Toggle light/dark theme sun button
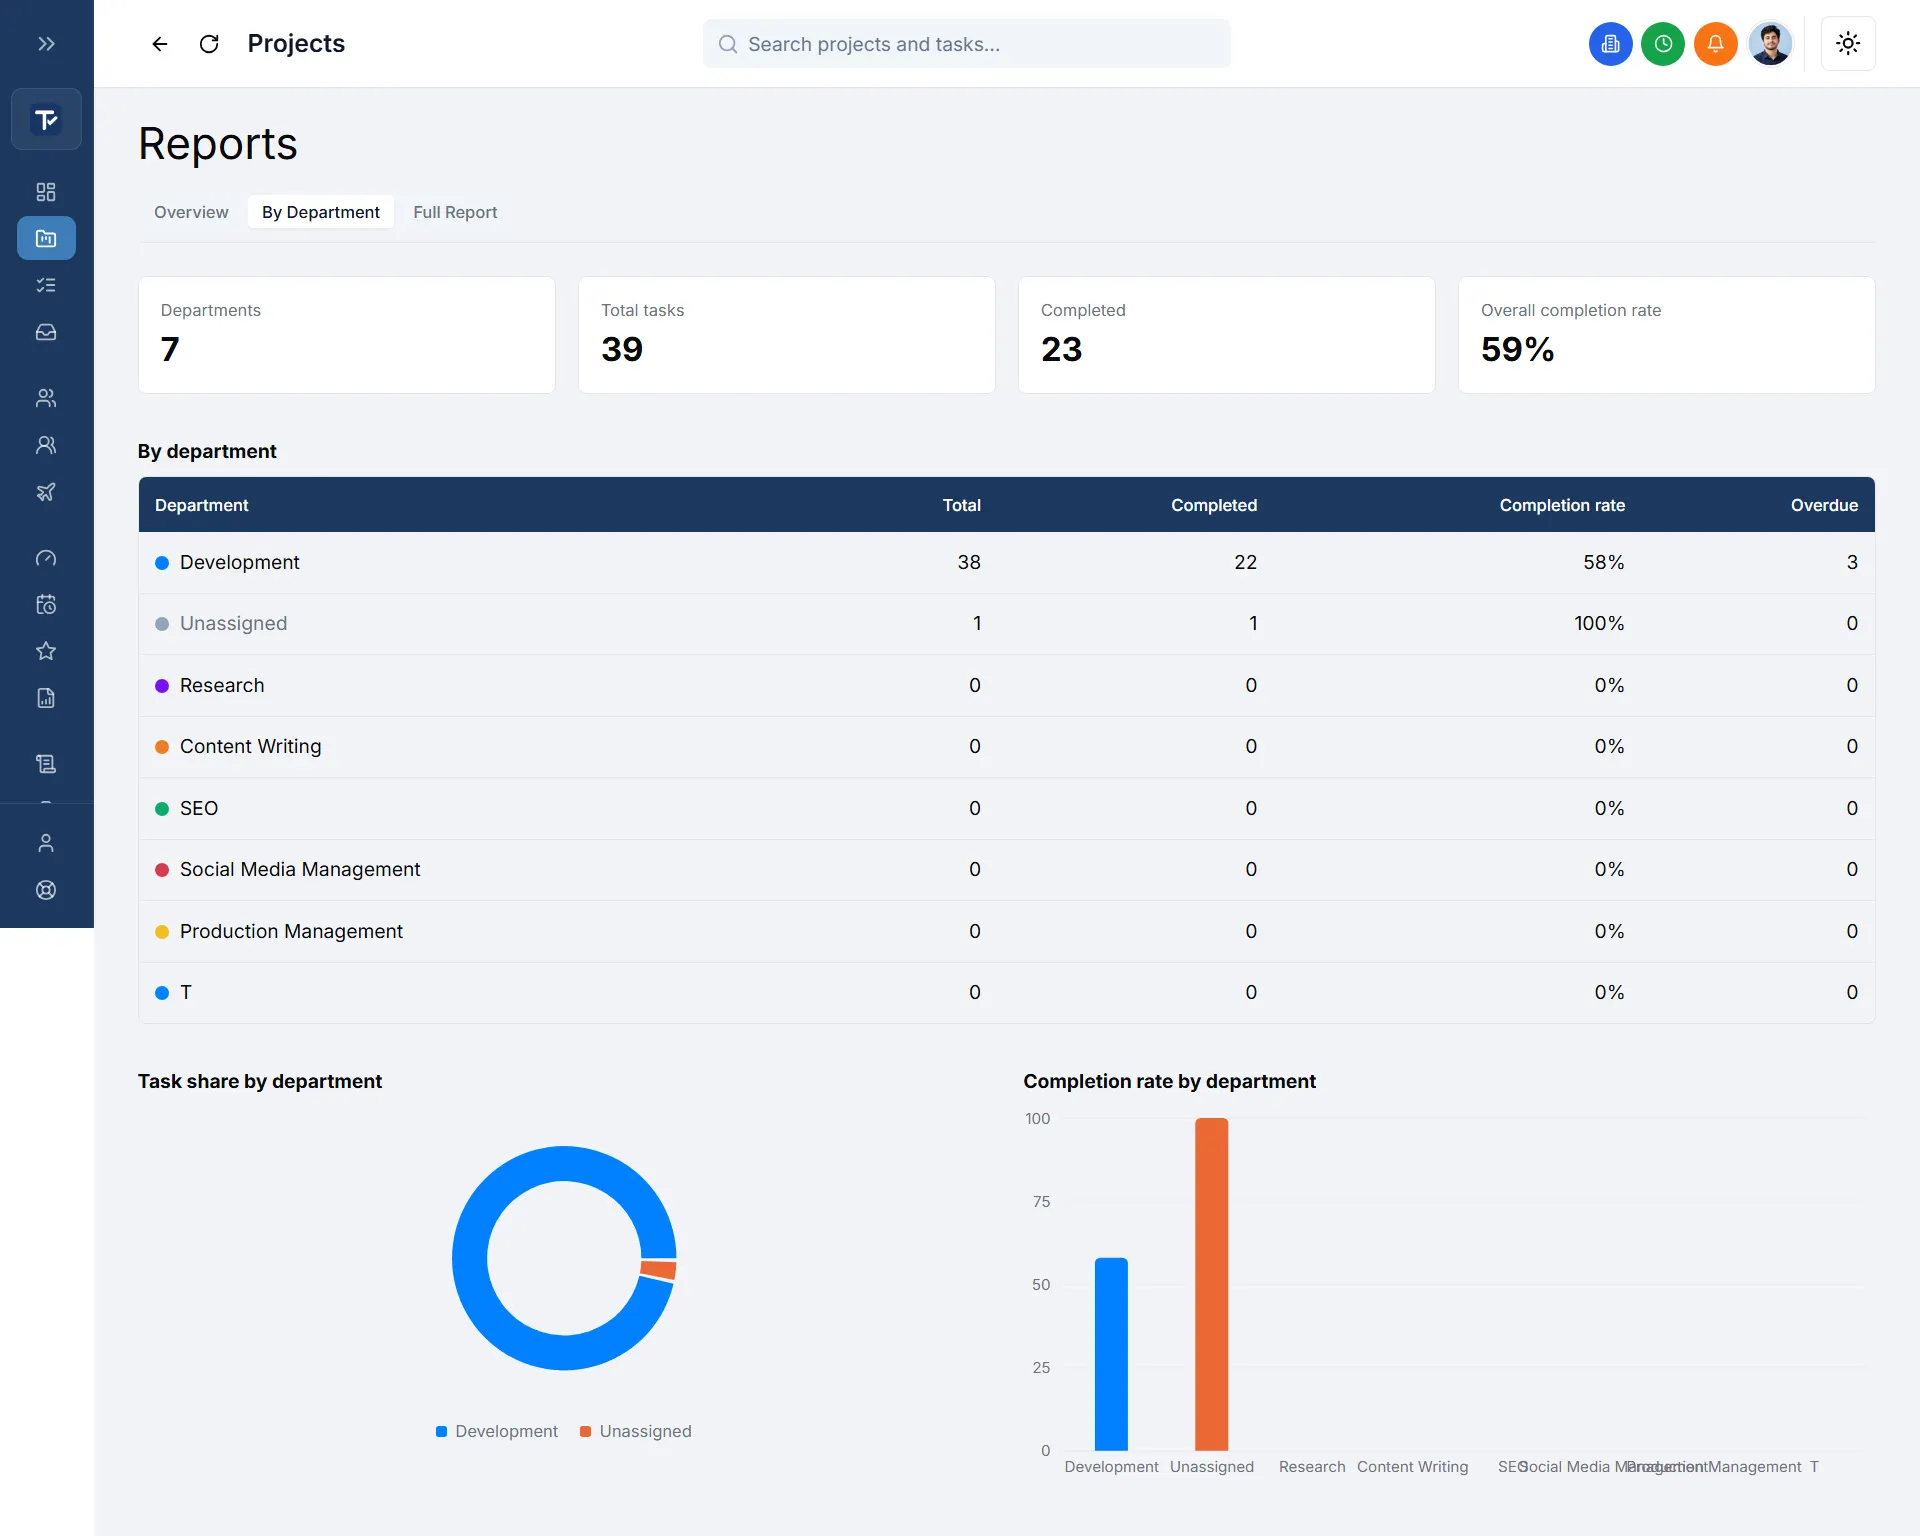 [x=1848, y=44]
